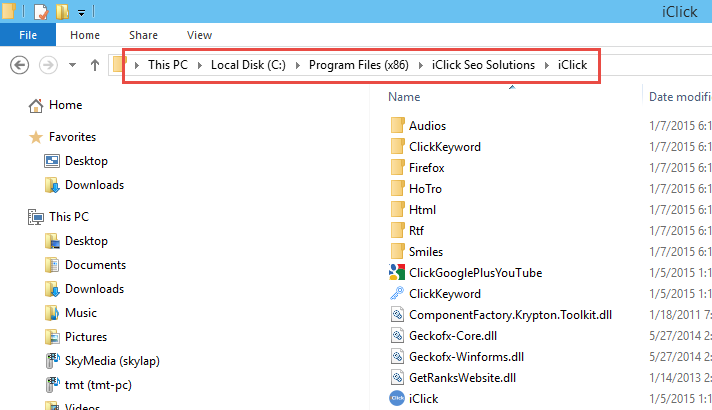Click the Firefox folder icon
The image size is (712, 410).
[397, 167]
